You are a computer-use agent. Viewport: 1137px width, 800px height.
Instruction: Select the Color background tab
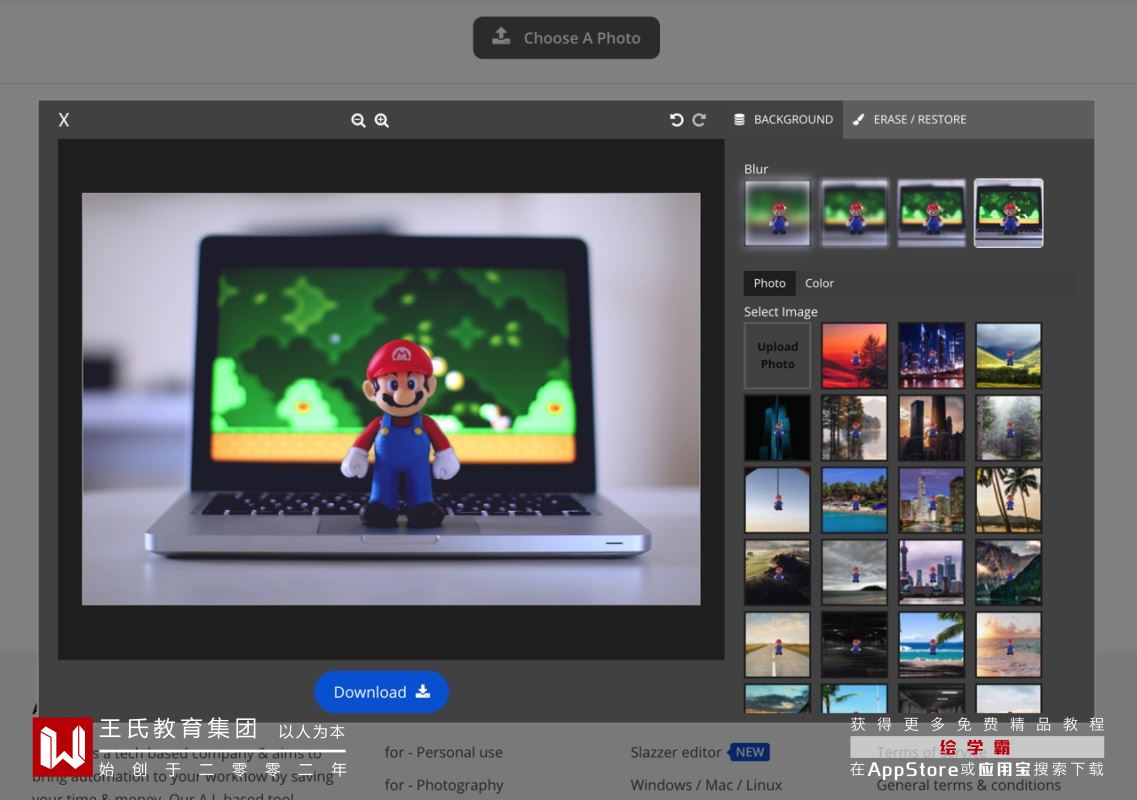(x=819, y=283)
